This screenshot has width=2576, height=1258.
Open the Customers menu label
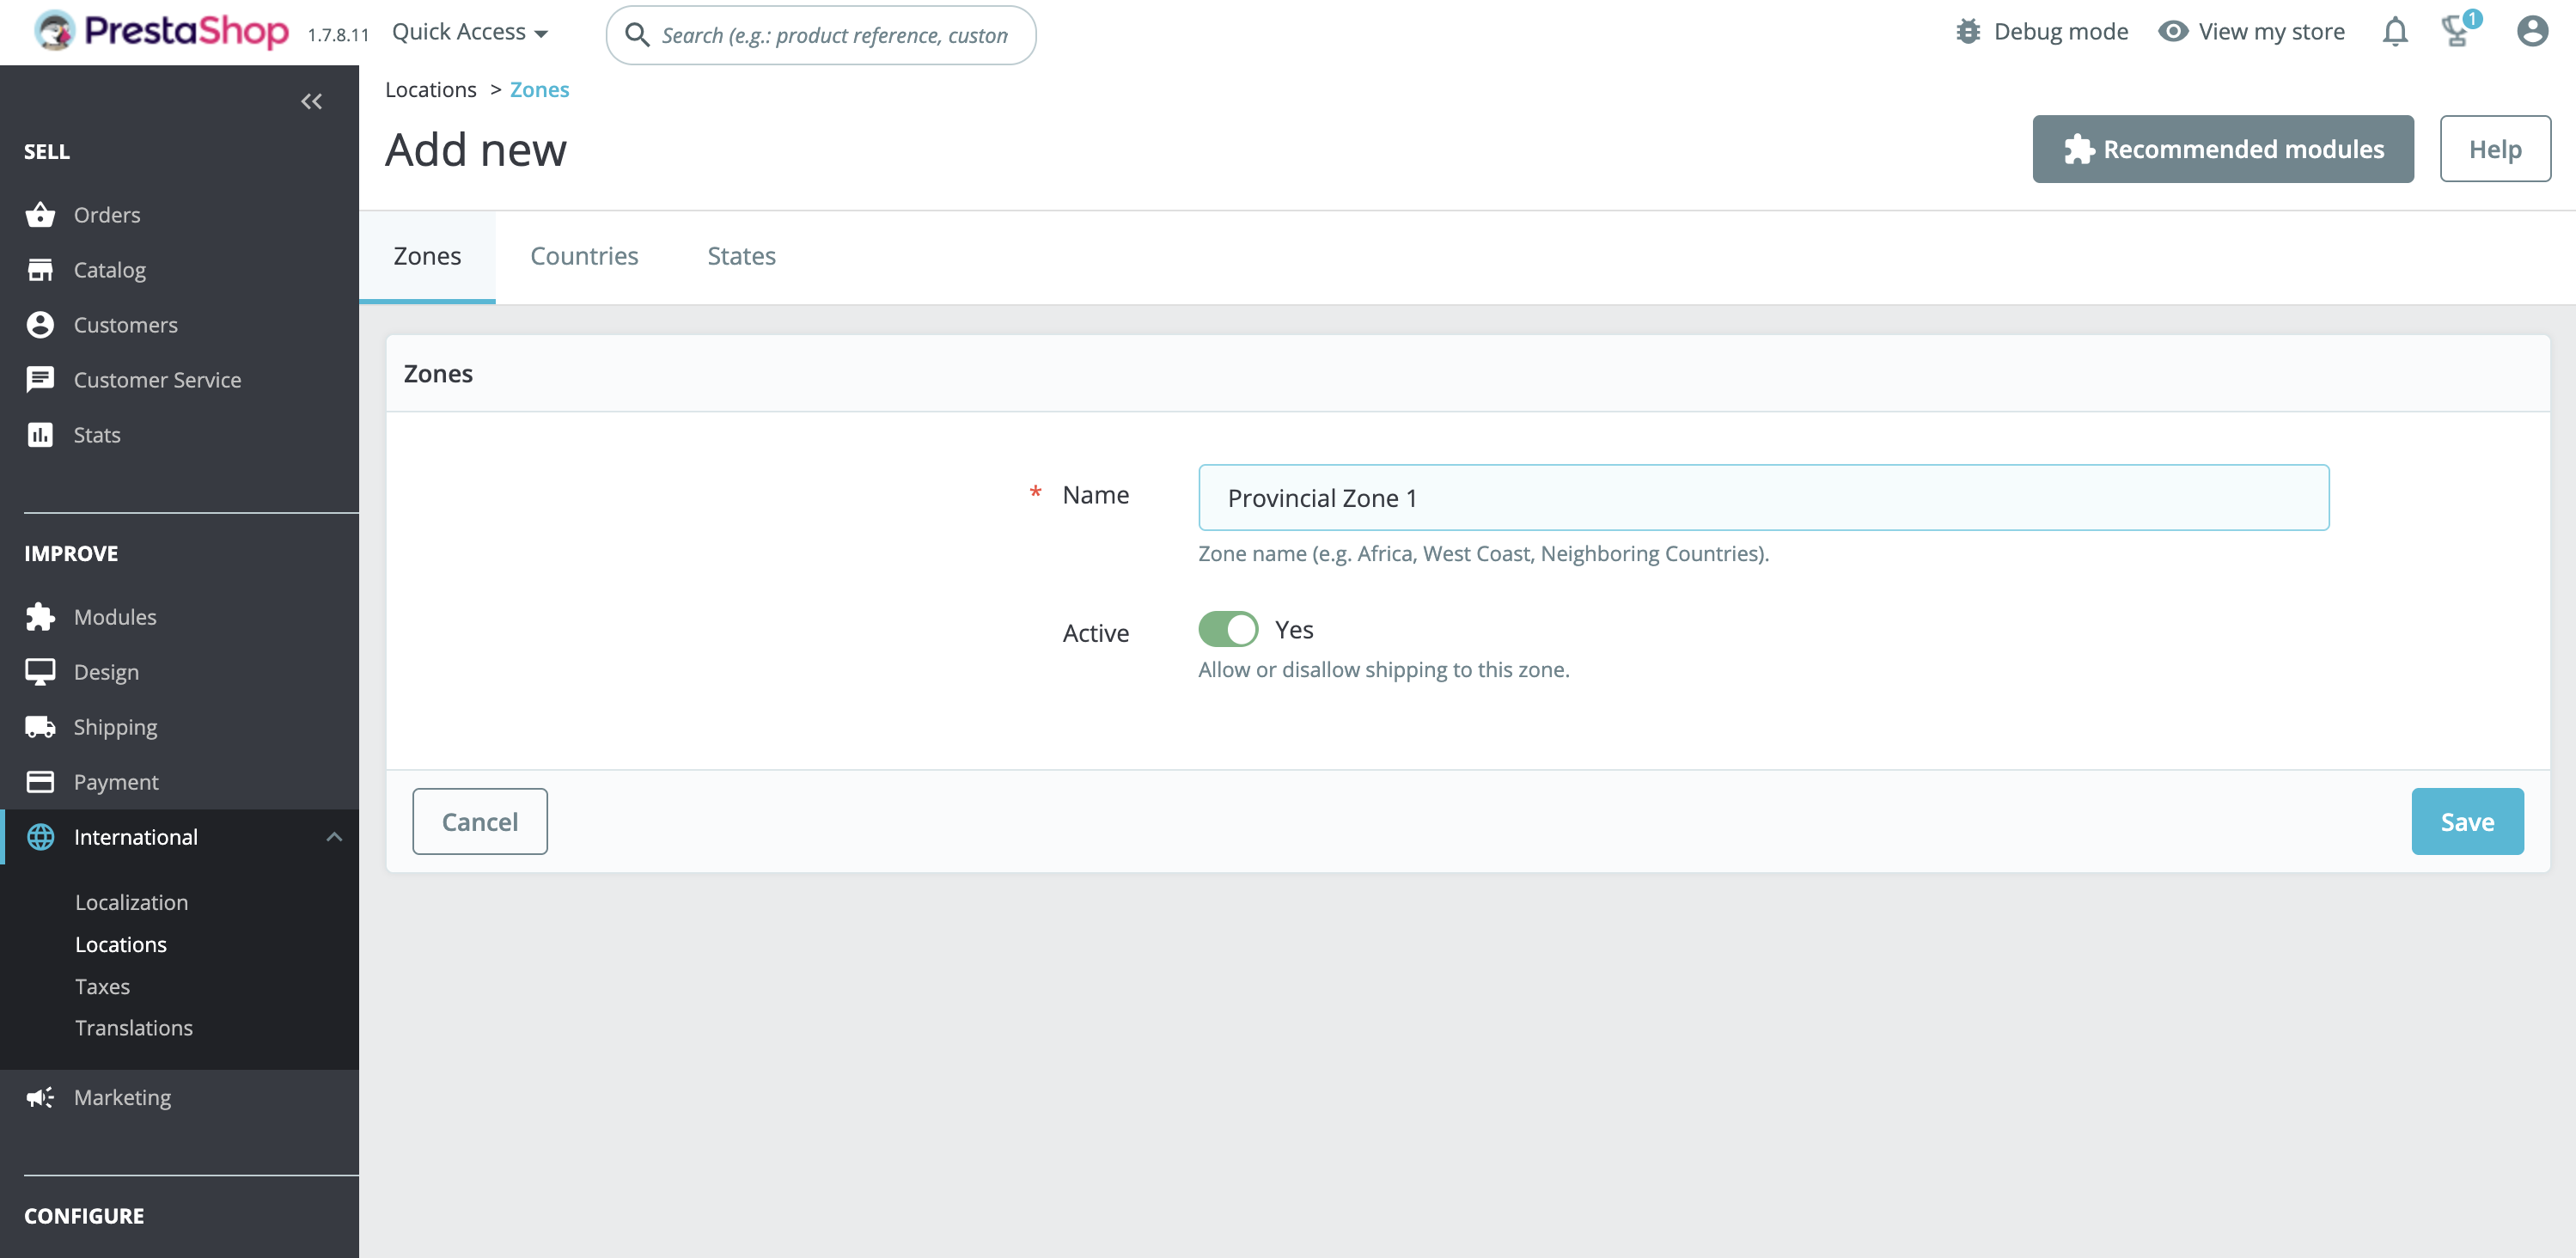pyautogui.click(x=126, y=324)
